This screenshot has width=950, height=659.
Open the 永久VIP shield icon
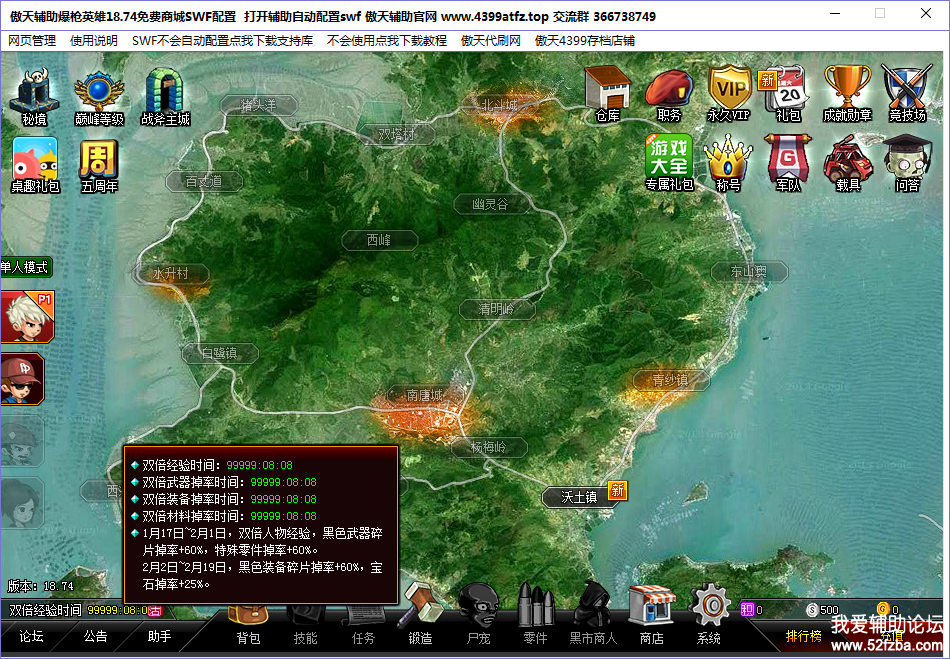coord(728,92)
